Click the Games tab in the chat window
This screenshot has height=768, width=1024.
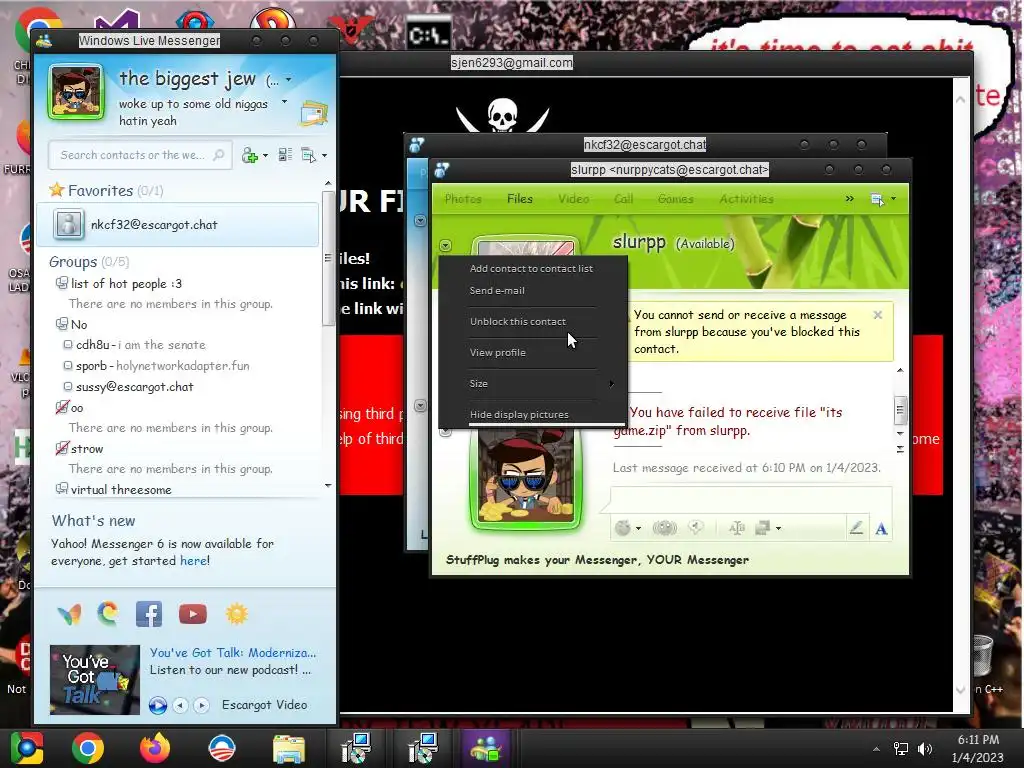(675, 199)
